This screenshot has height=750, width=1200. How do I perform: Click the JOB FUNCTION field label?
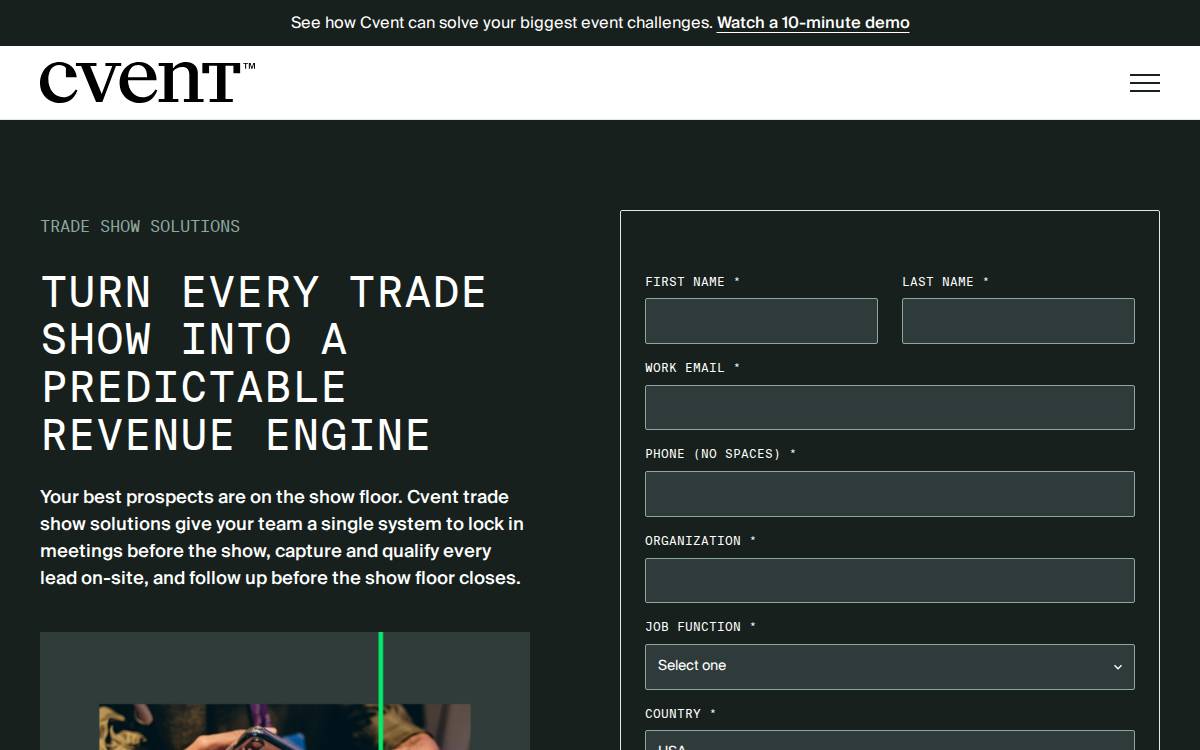tap(701, 627)
